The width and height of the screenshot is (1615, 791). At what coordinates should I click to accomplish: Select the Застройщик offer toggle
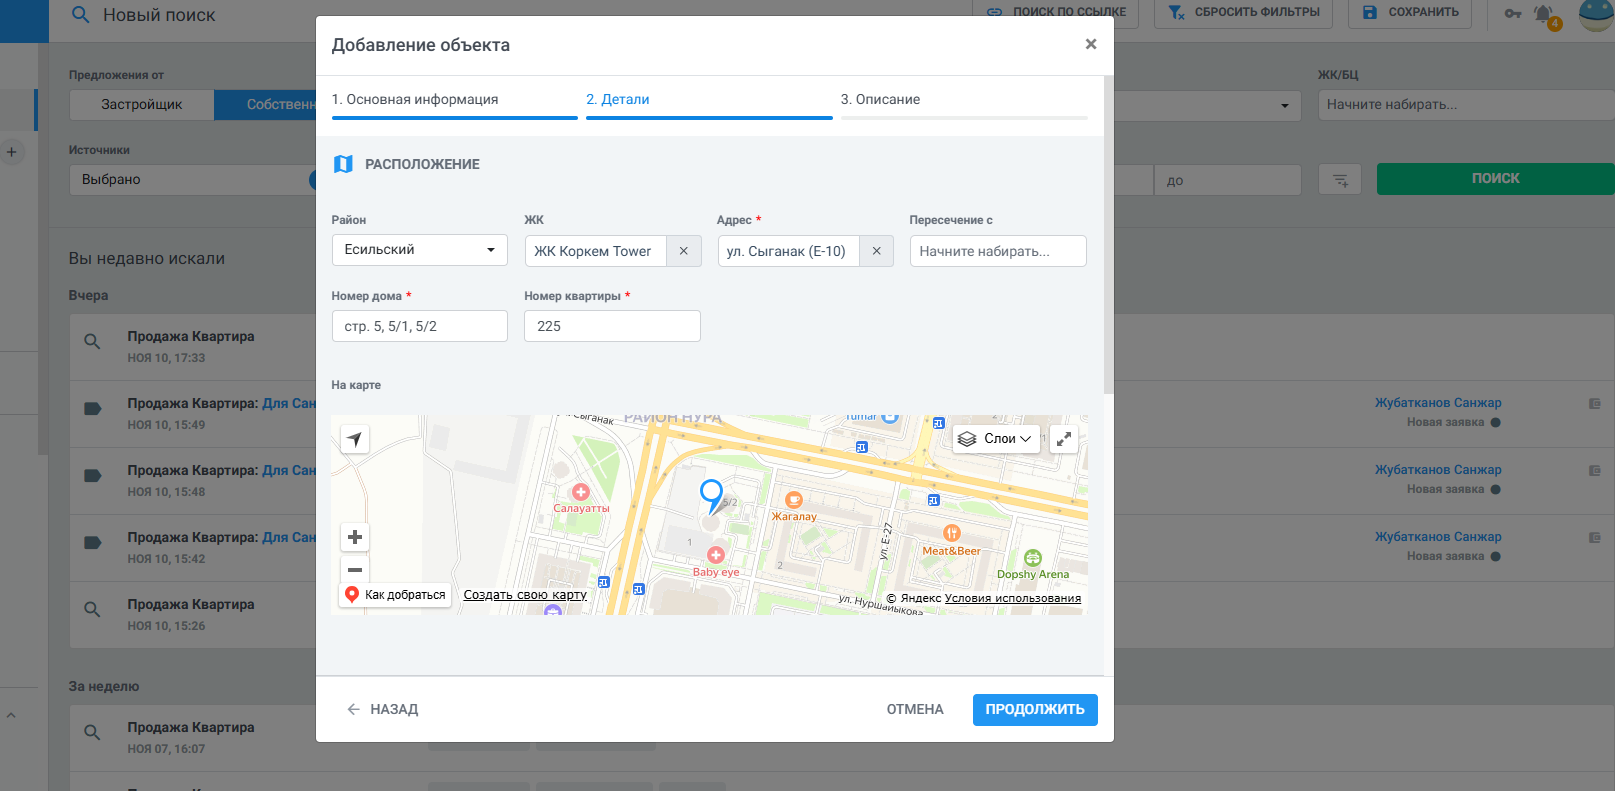141,105
